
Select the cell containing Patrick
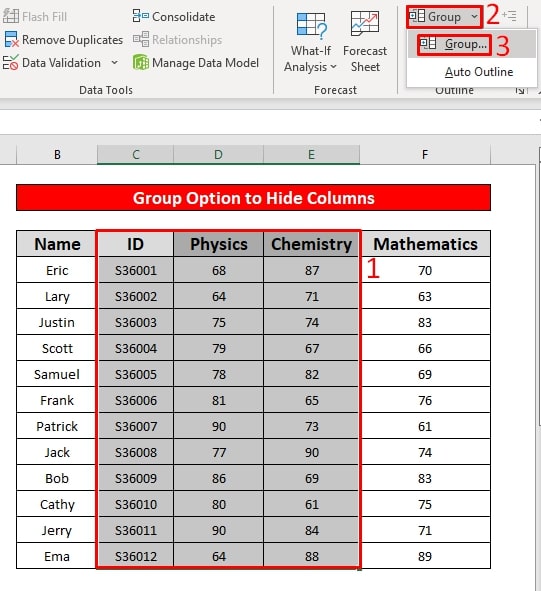57,426
